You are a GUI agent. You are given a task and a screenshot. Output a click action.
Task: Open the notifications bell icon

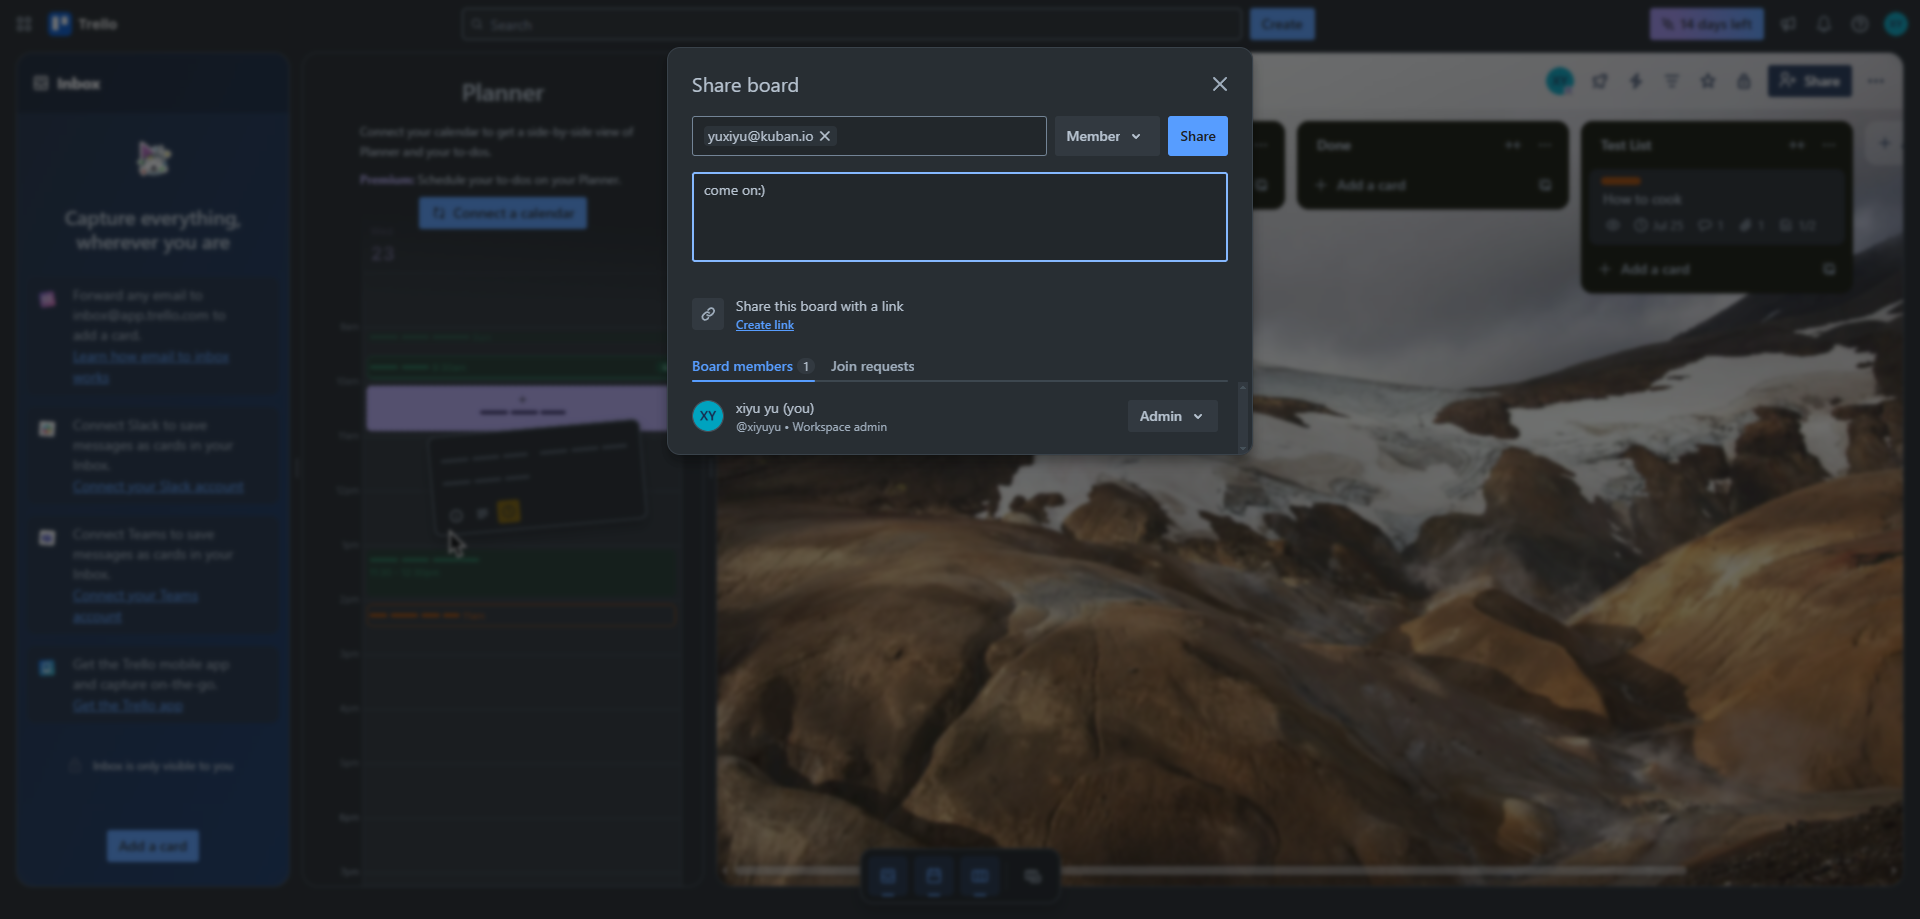[x=1824, y=24]
